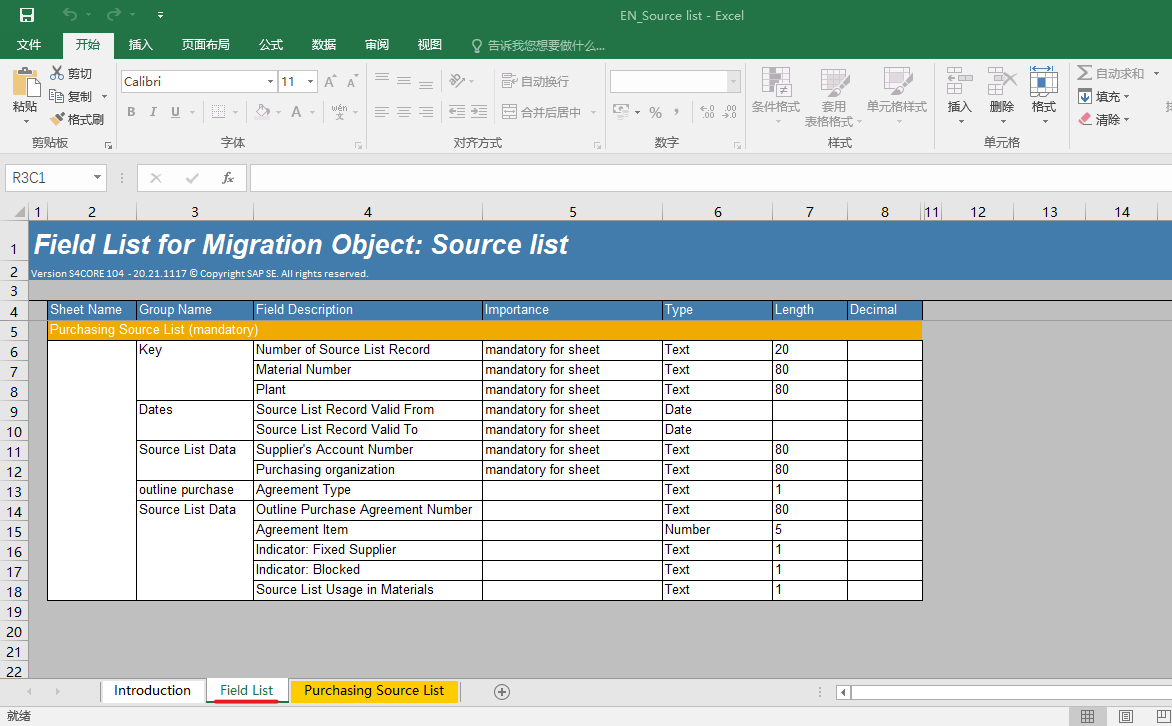Switch to the Insert (插入) ribbon tab
The height and width of the screenshot is (726, 1172).
coord(141,45)
